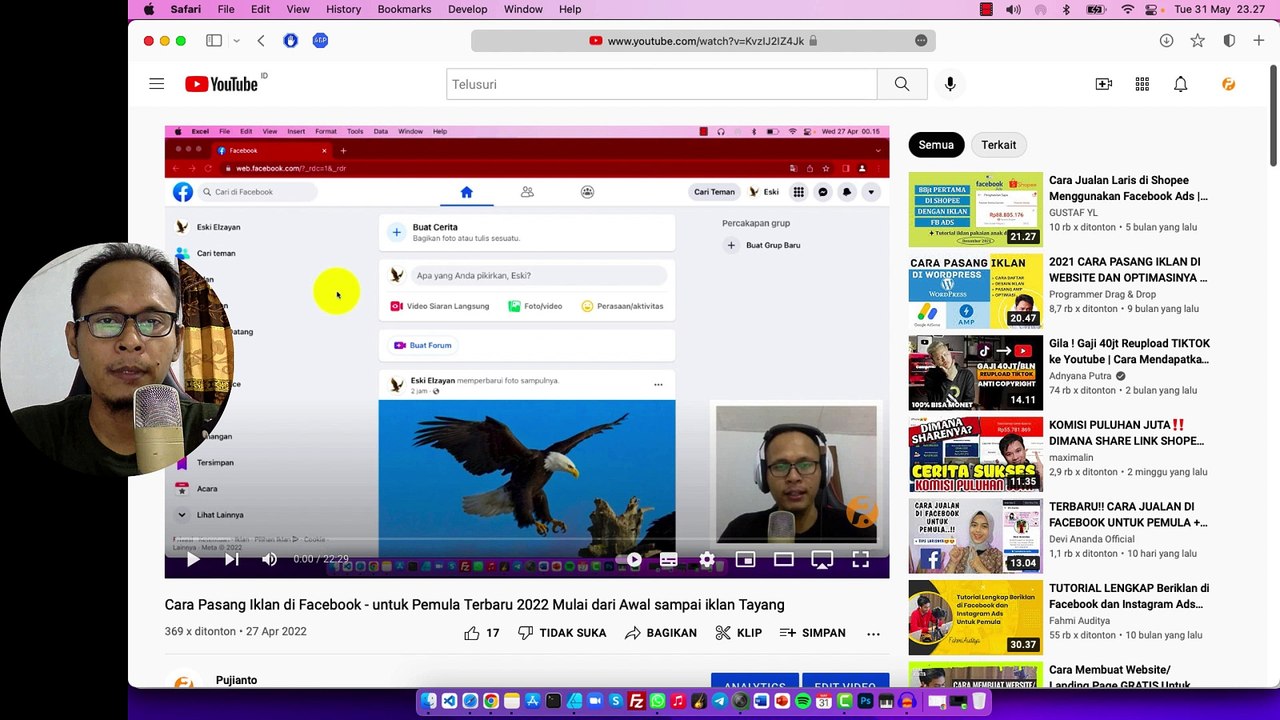Go to the YouTube home logo
The height and width of the screenshot is (720, 1280).
(221, 84)
